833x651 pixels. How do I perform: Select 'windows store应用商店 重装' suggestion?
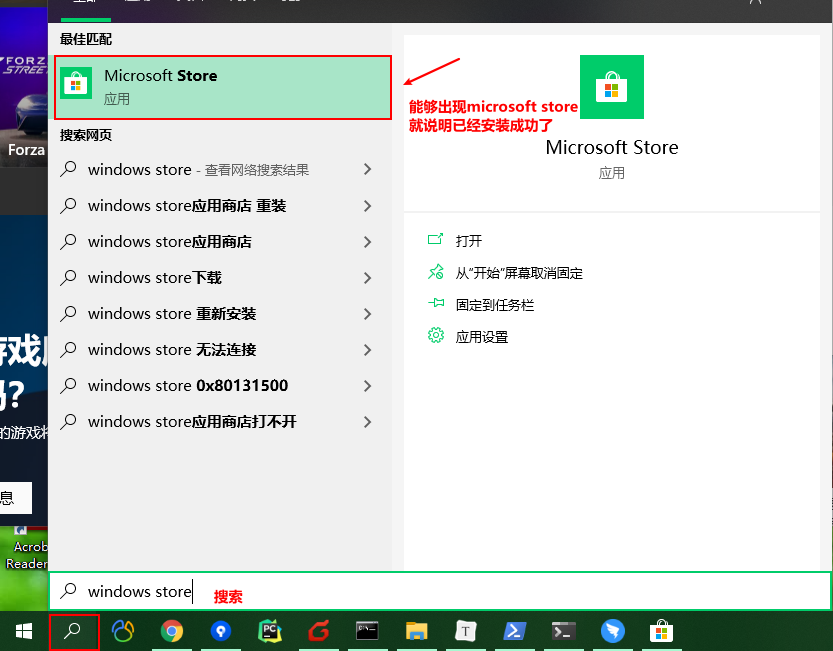[220, 206]
